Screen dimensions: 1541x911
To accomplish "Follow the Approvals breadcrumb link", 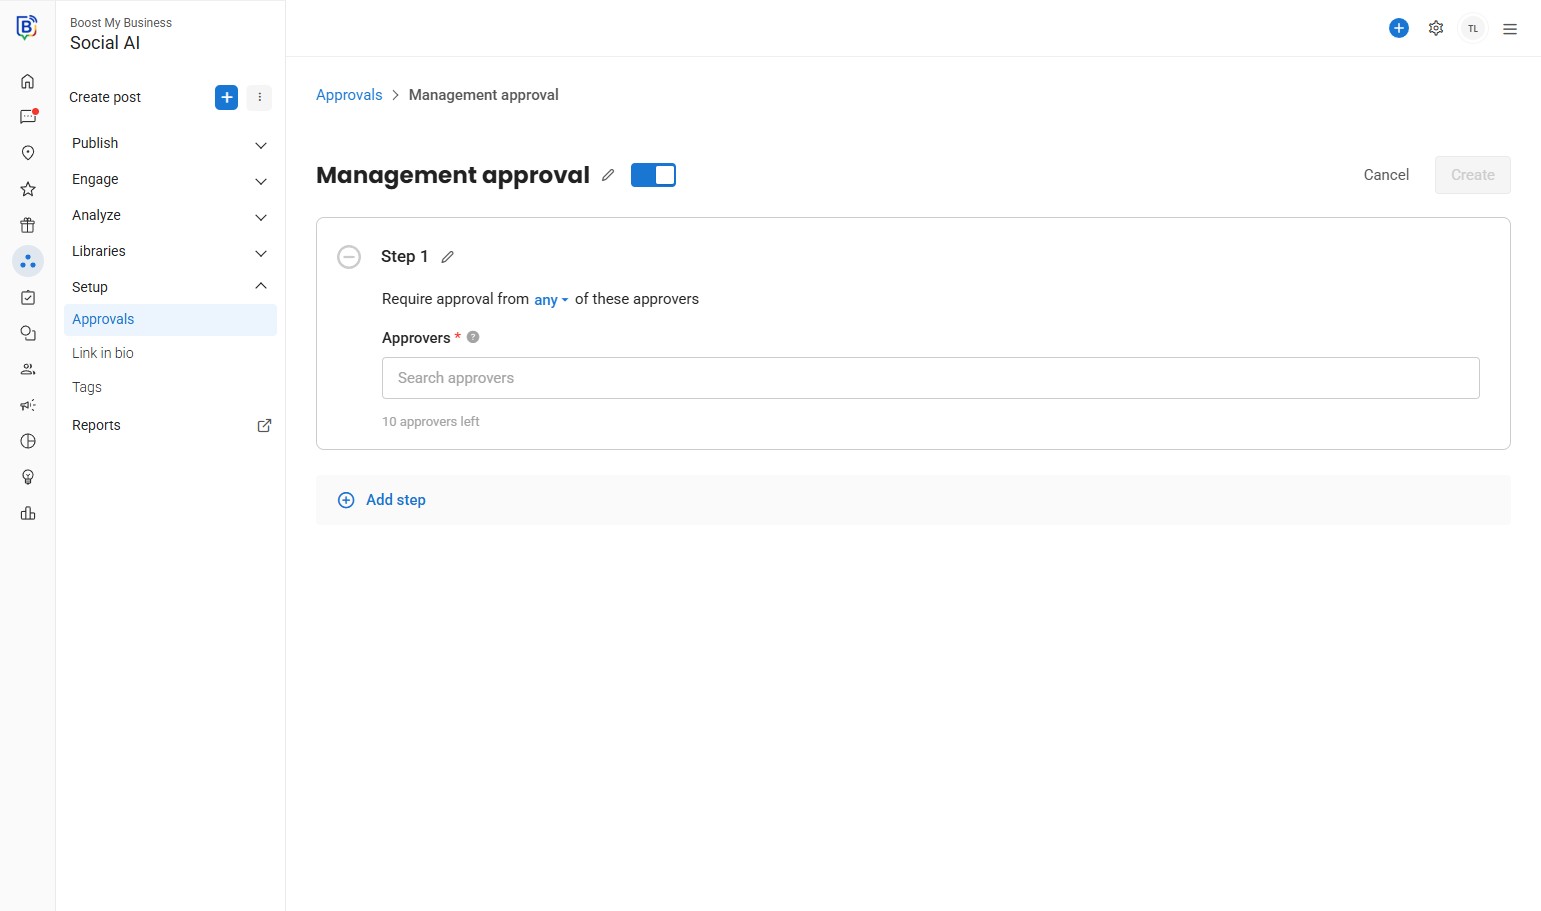I will (x=349, y=95).
